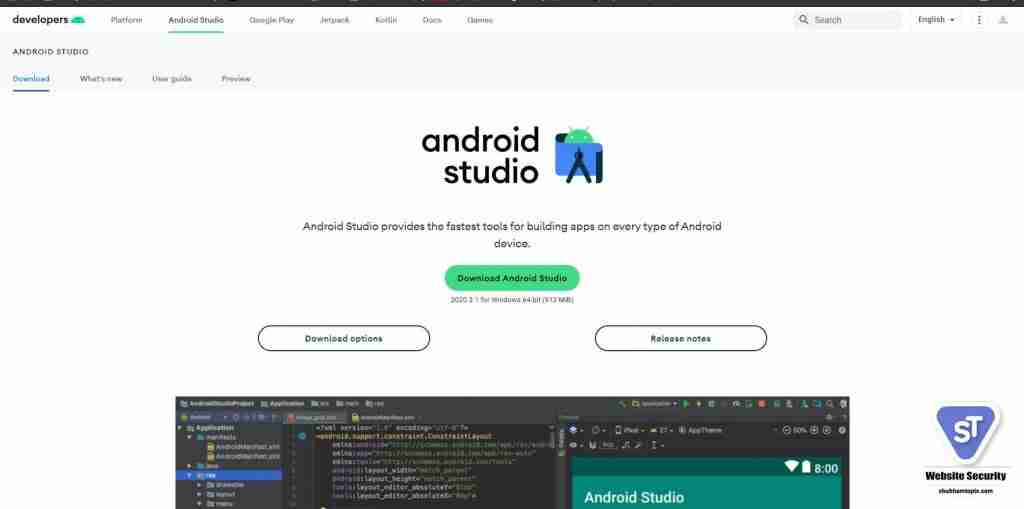The image size is (1024, 509).
Task: Open Download options
Action: (344, 338)
